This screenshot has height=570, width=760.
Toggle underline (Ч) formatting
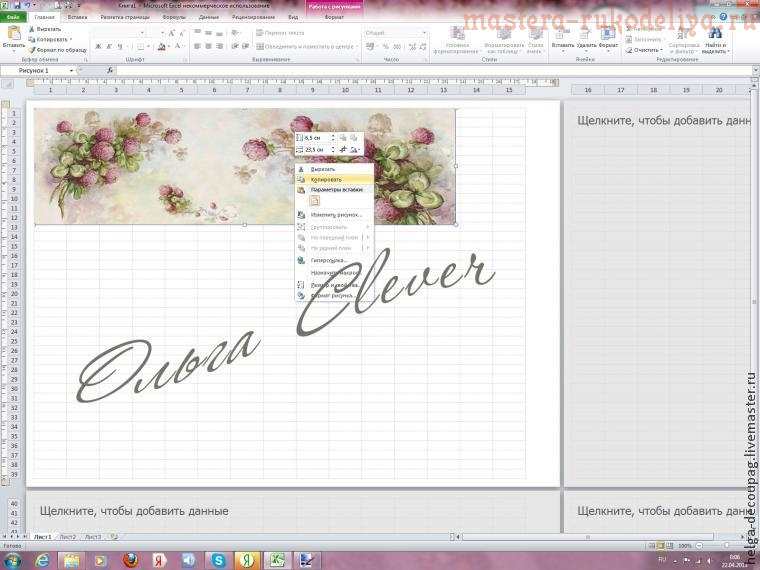click(120, 47)
